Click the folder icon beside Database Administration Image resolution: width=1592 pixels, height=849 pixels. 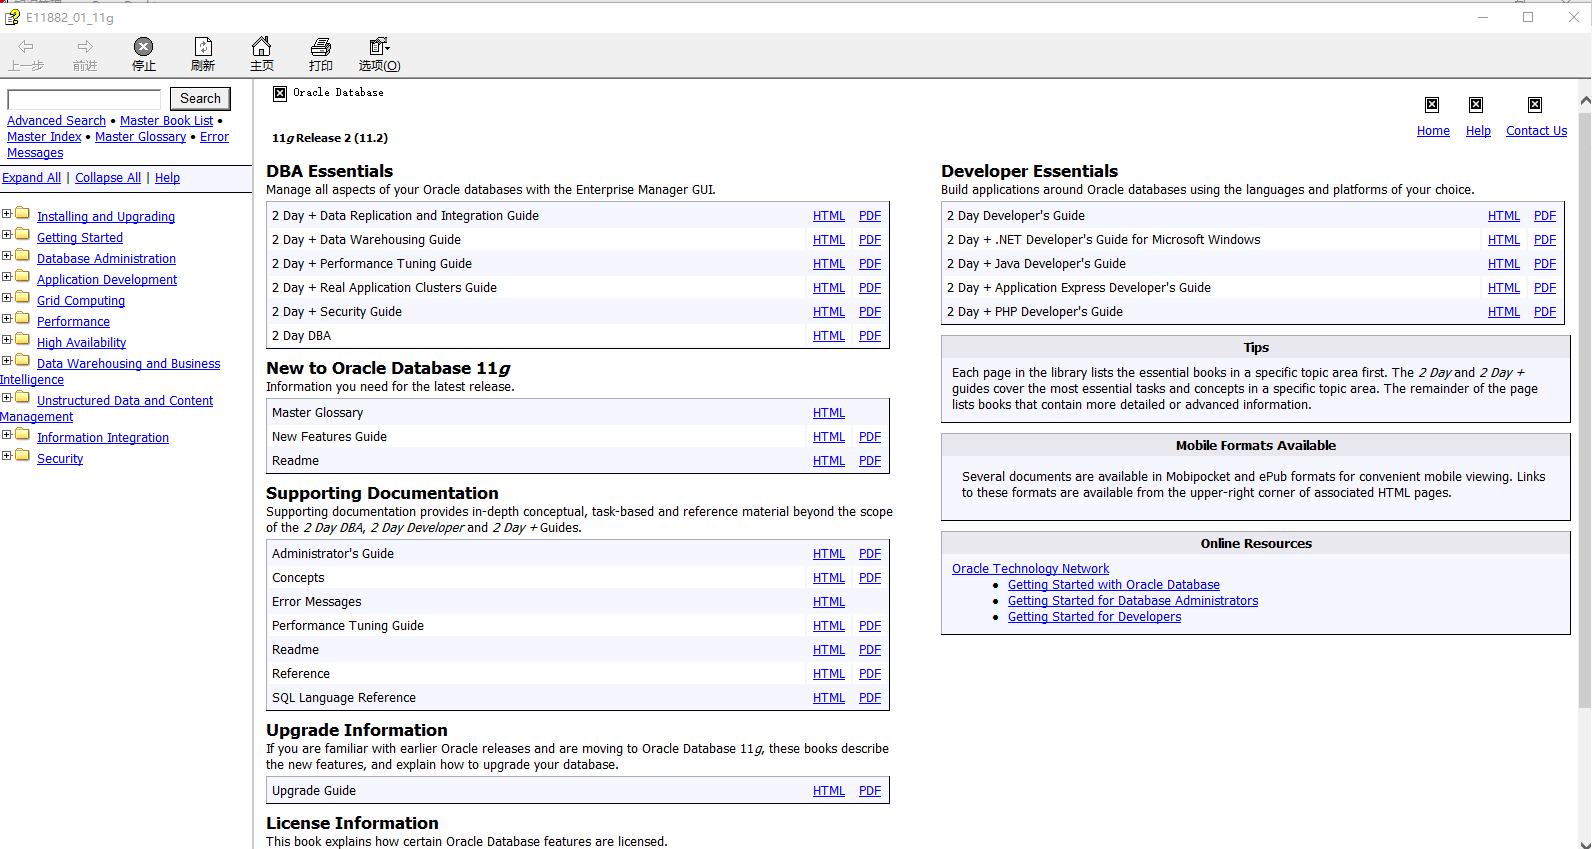tap(22, 256)
